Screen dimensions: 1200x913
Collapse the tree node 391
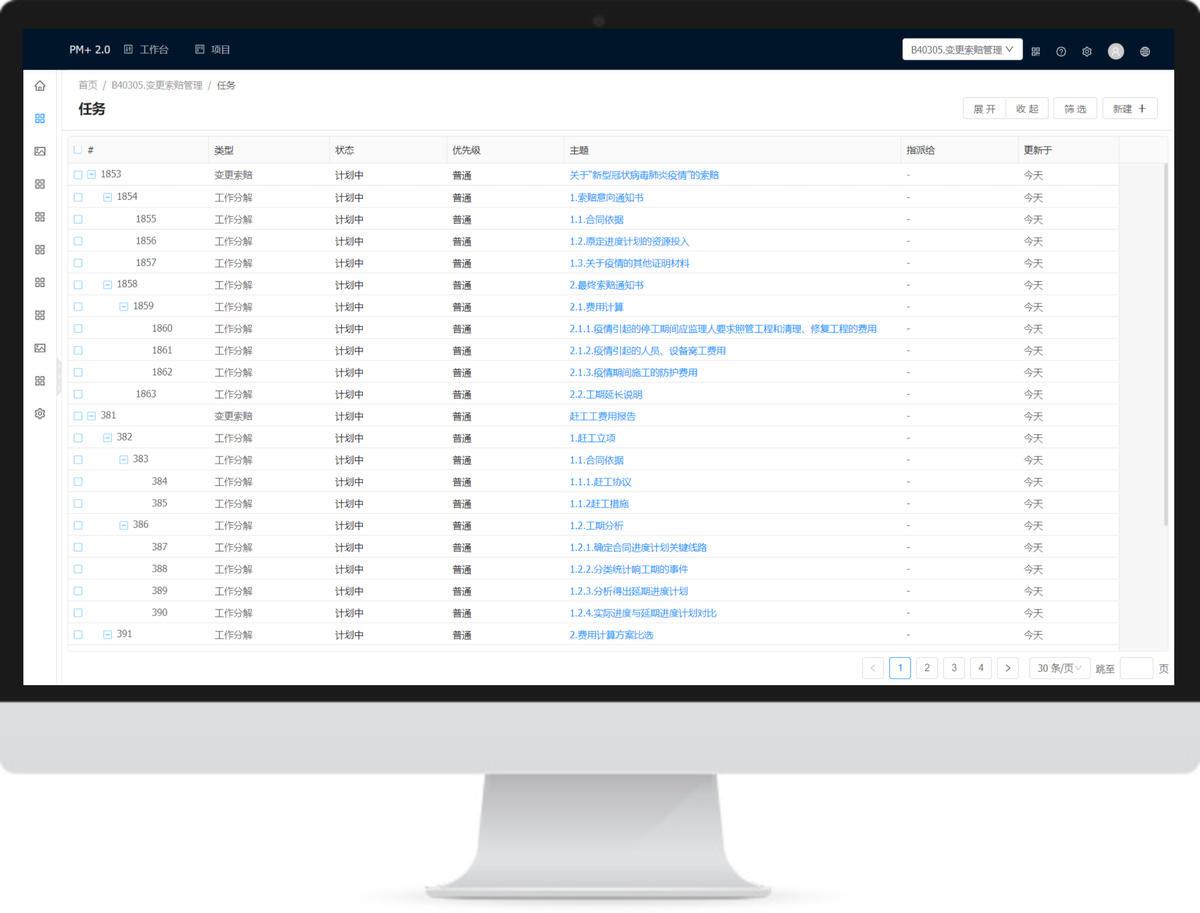pyautogui.click(x=108, y=635)
